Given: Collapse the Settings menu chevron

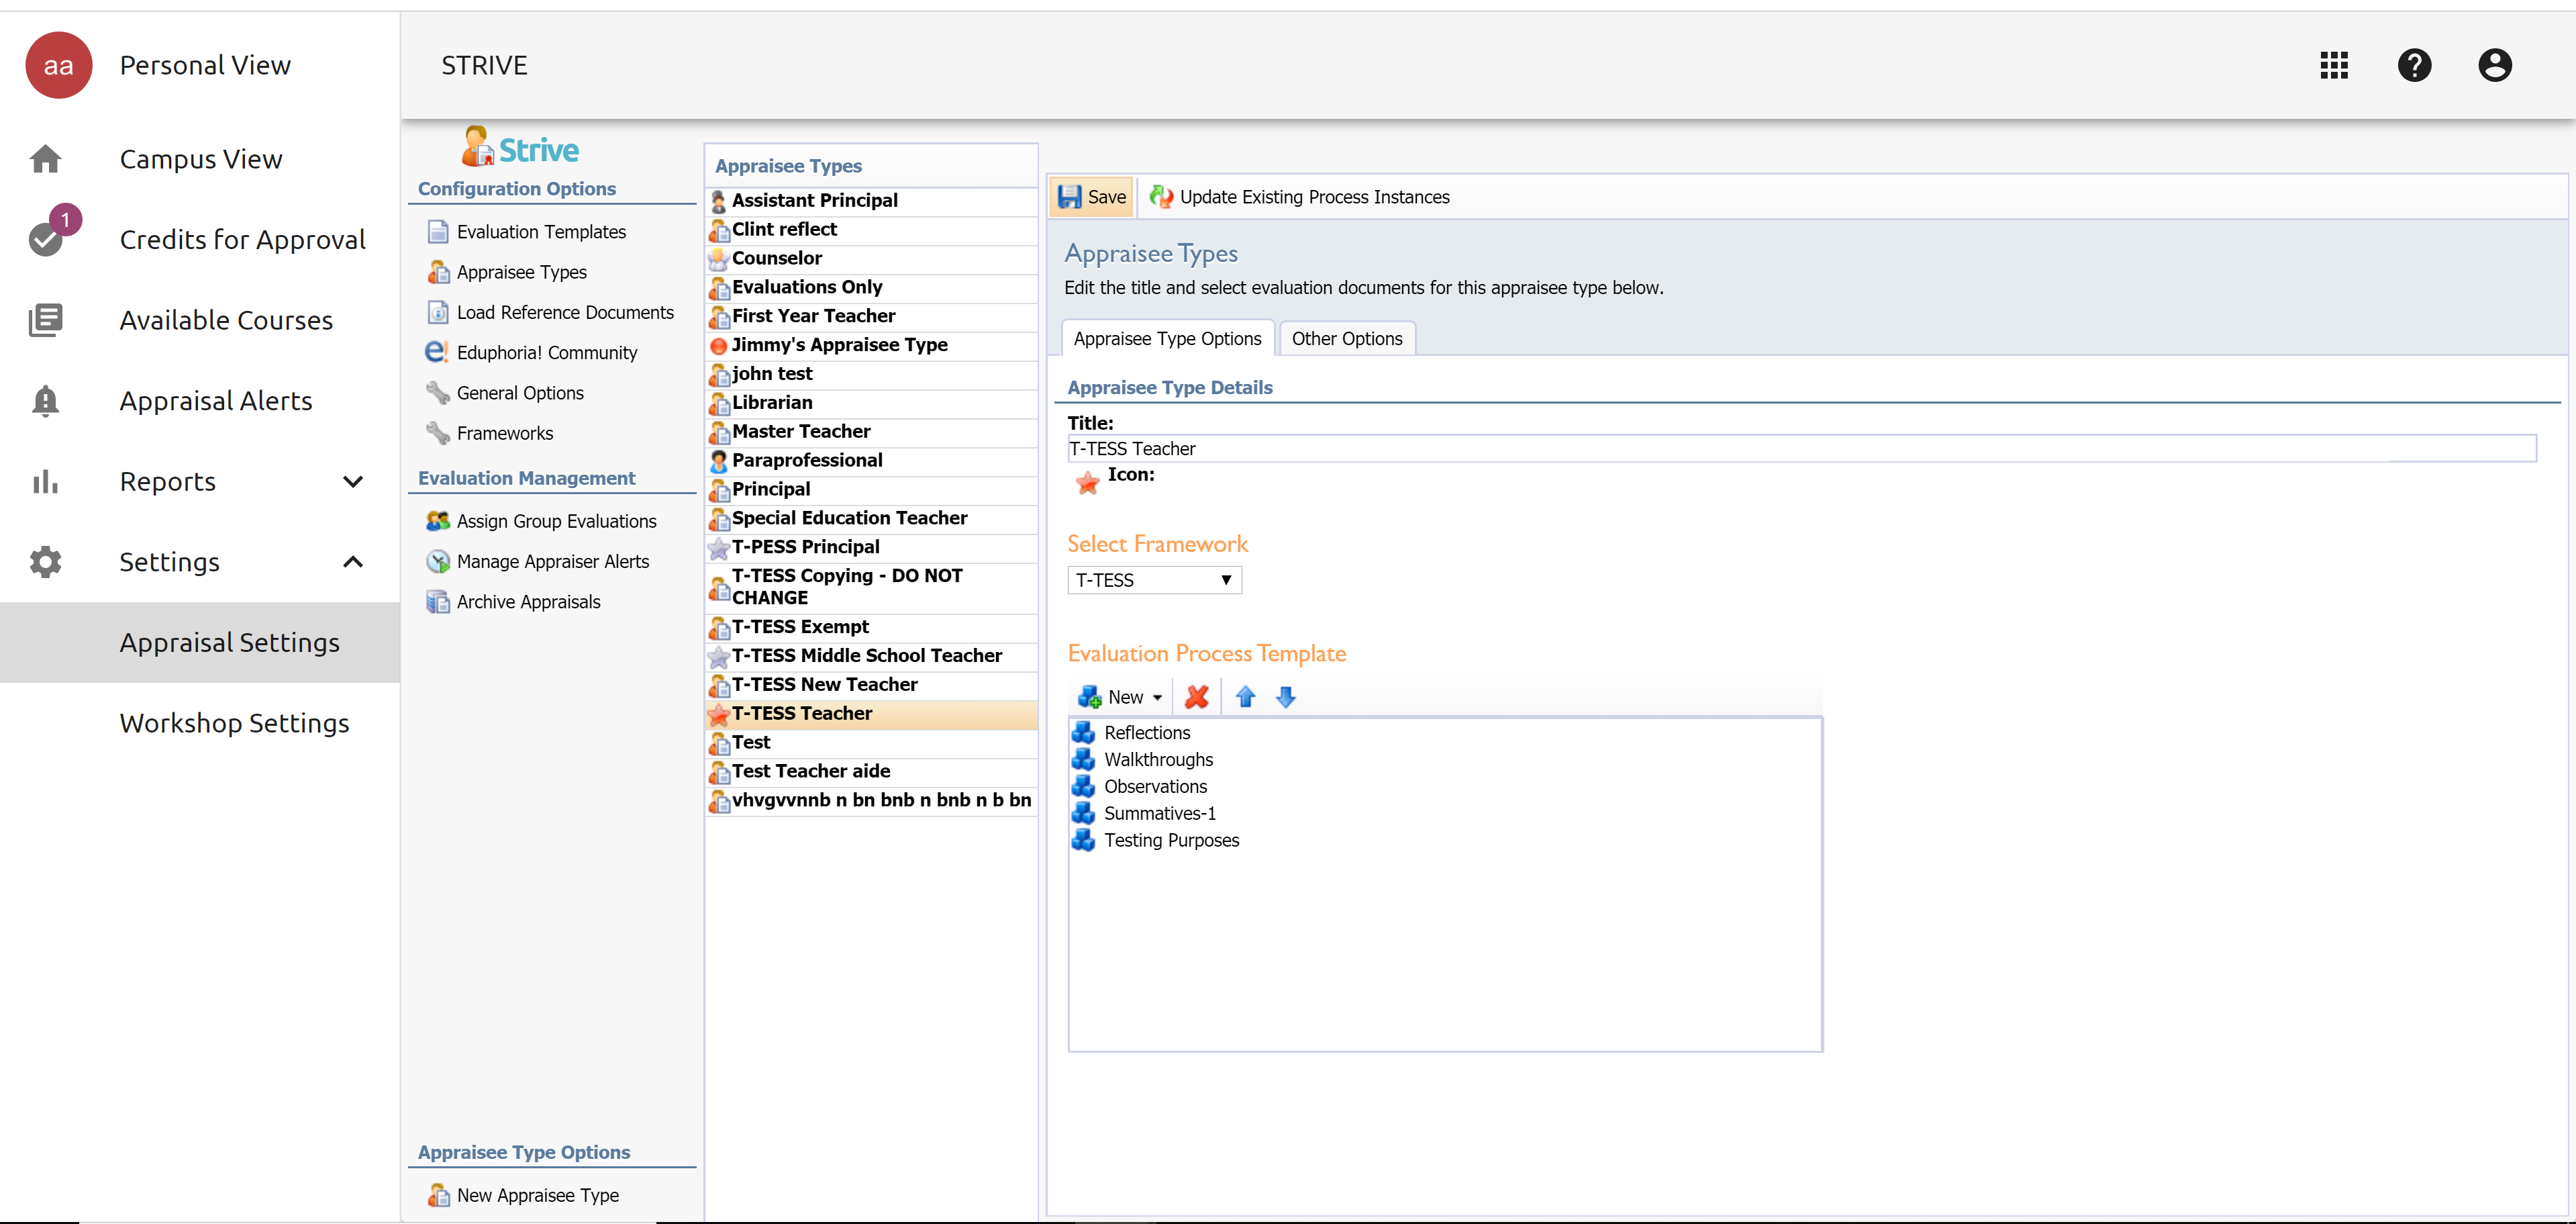Looking at the screenshot, I should [353, 562].
